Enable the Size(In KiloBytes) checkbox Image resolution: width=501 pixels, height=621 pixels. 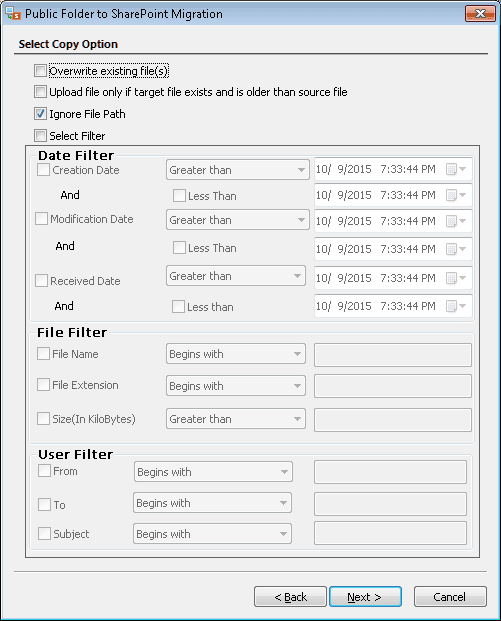pos(43,419)
